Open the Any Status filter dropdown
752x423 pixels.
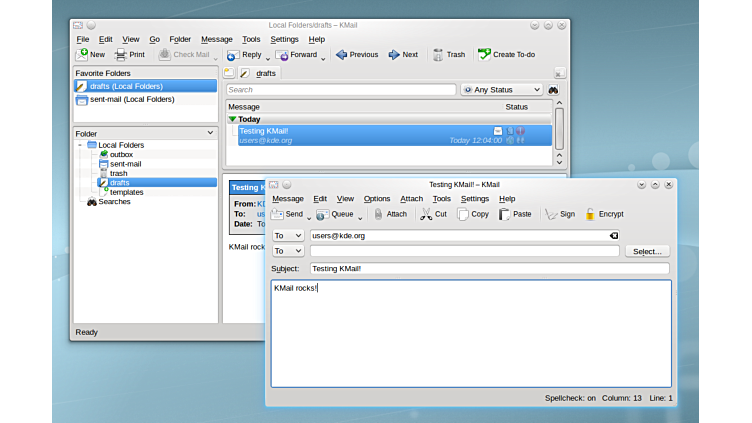[501, 90]
